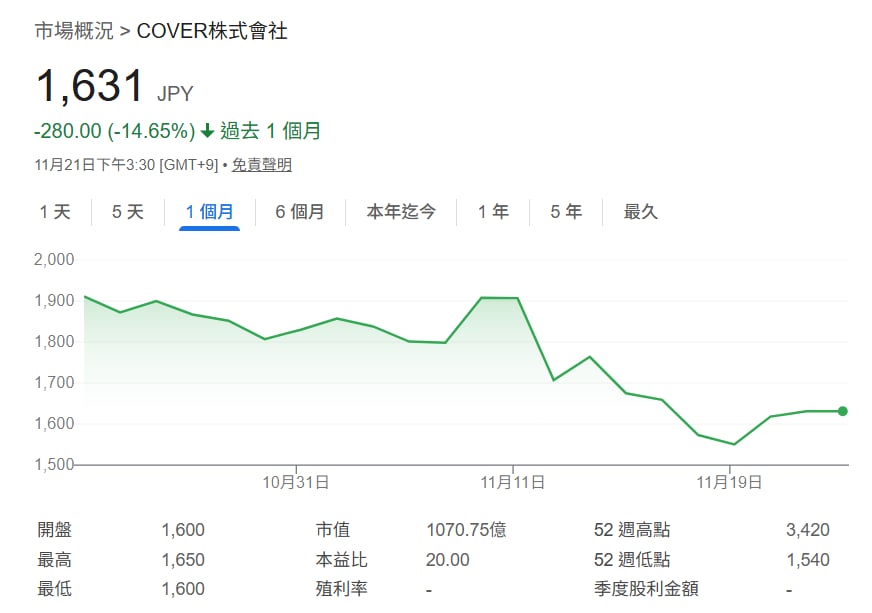Click the green down arrow price indicator
The width and height of the screenshot is (872, 613).
pos(207,131)
